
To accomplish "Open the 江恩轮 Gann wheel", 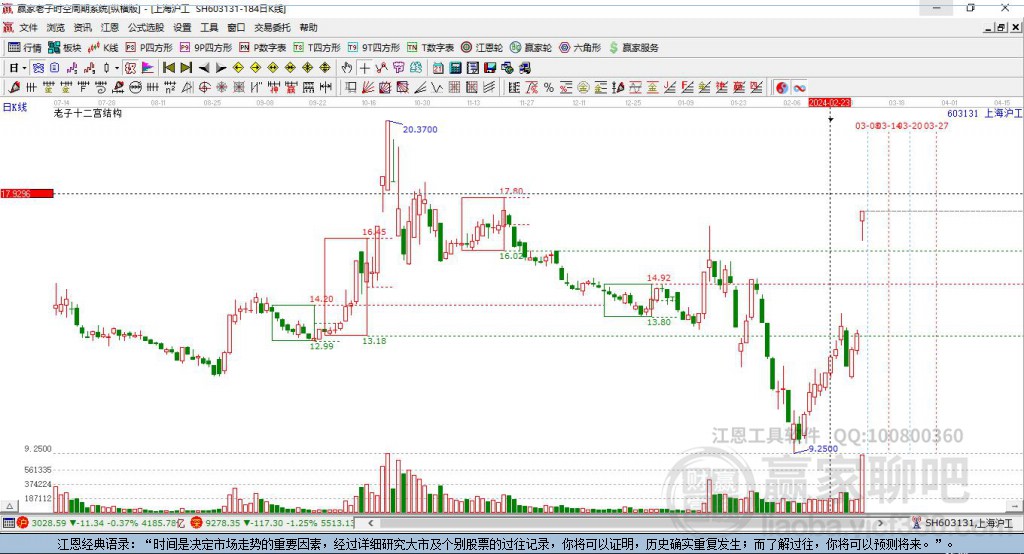I will coord(482,48).
